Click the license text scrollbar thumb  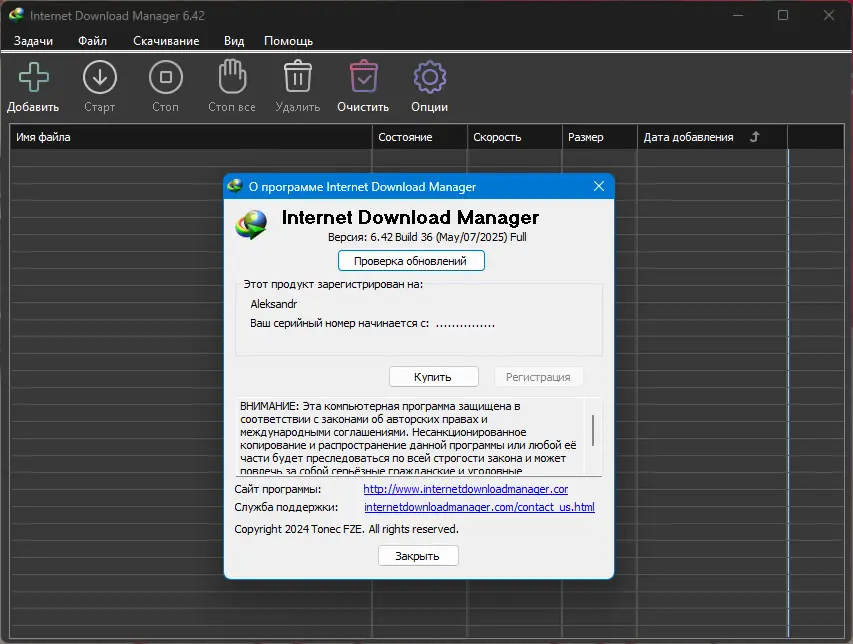(592, 430)
